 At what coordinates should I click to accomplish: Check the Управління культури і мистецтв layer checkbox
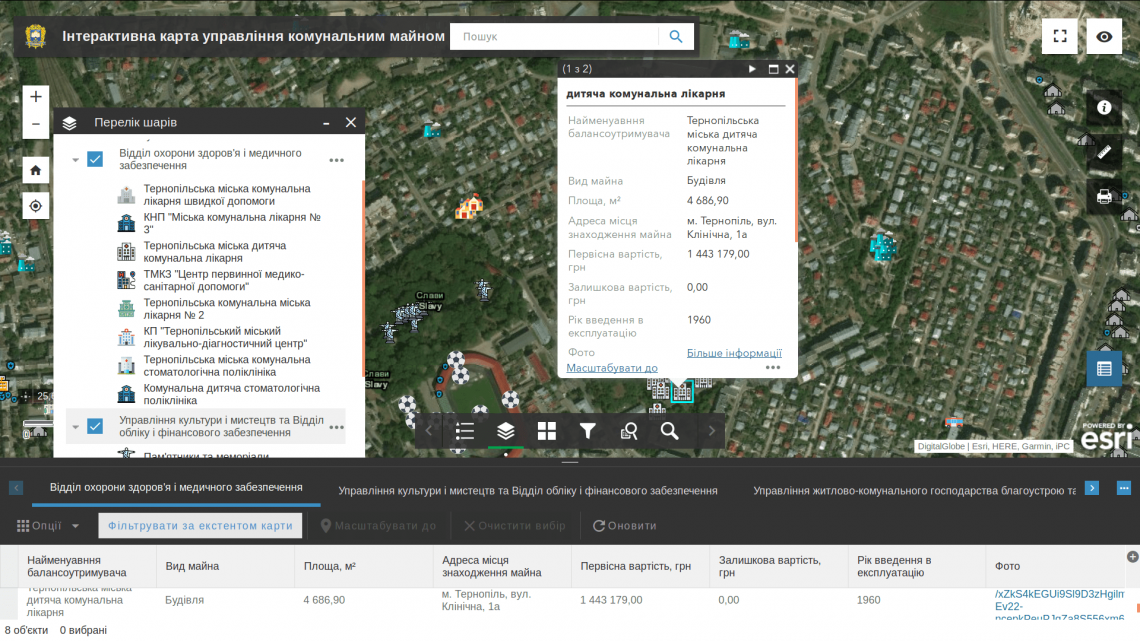95,425
